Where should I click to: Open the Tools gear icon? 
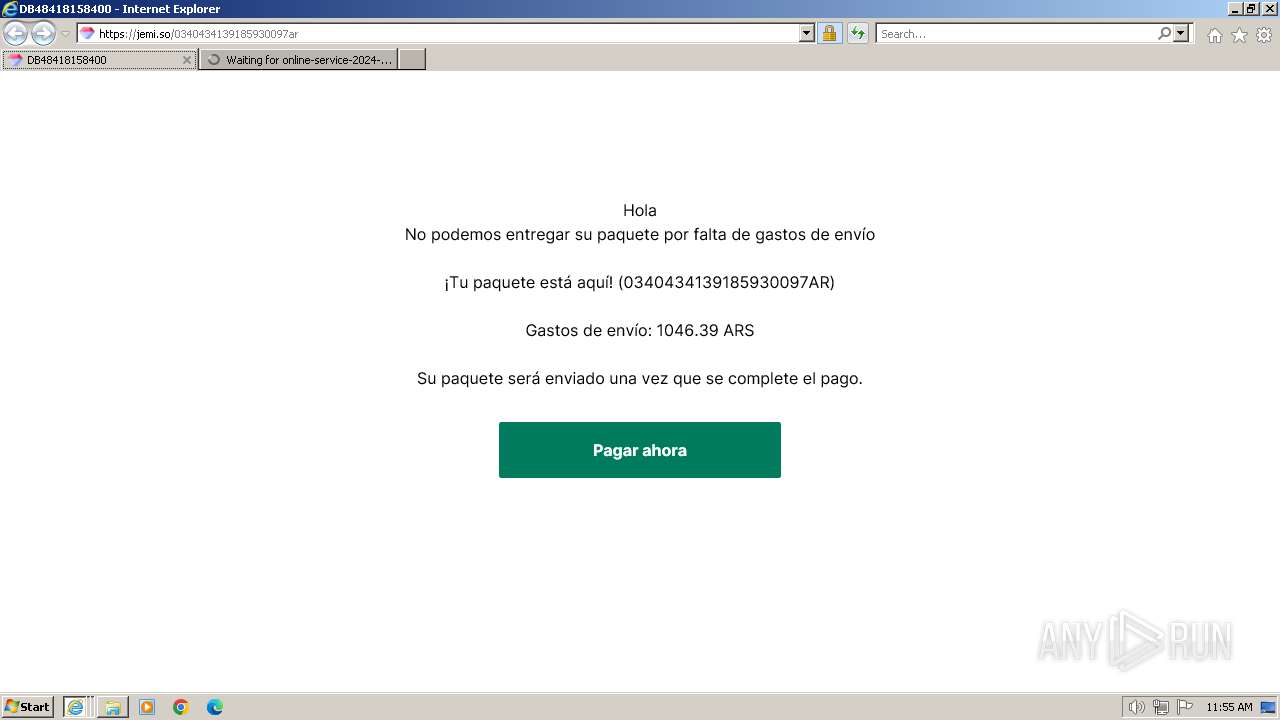(x=1264, y=35)
